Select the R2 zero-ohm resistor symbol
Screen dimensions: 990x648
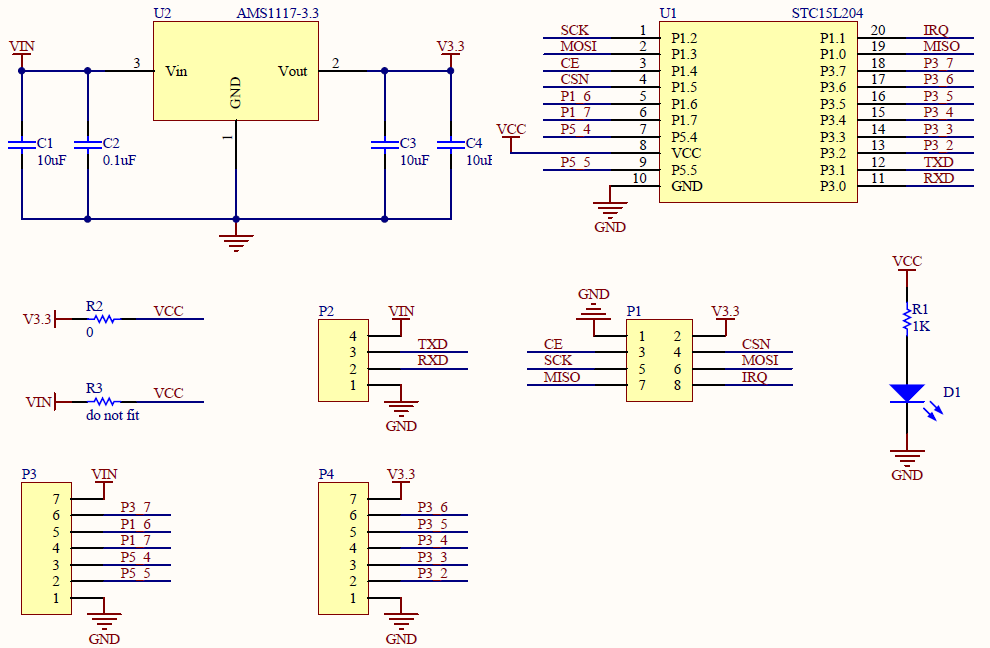tap(104, 319)
